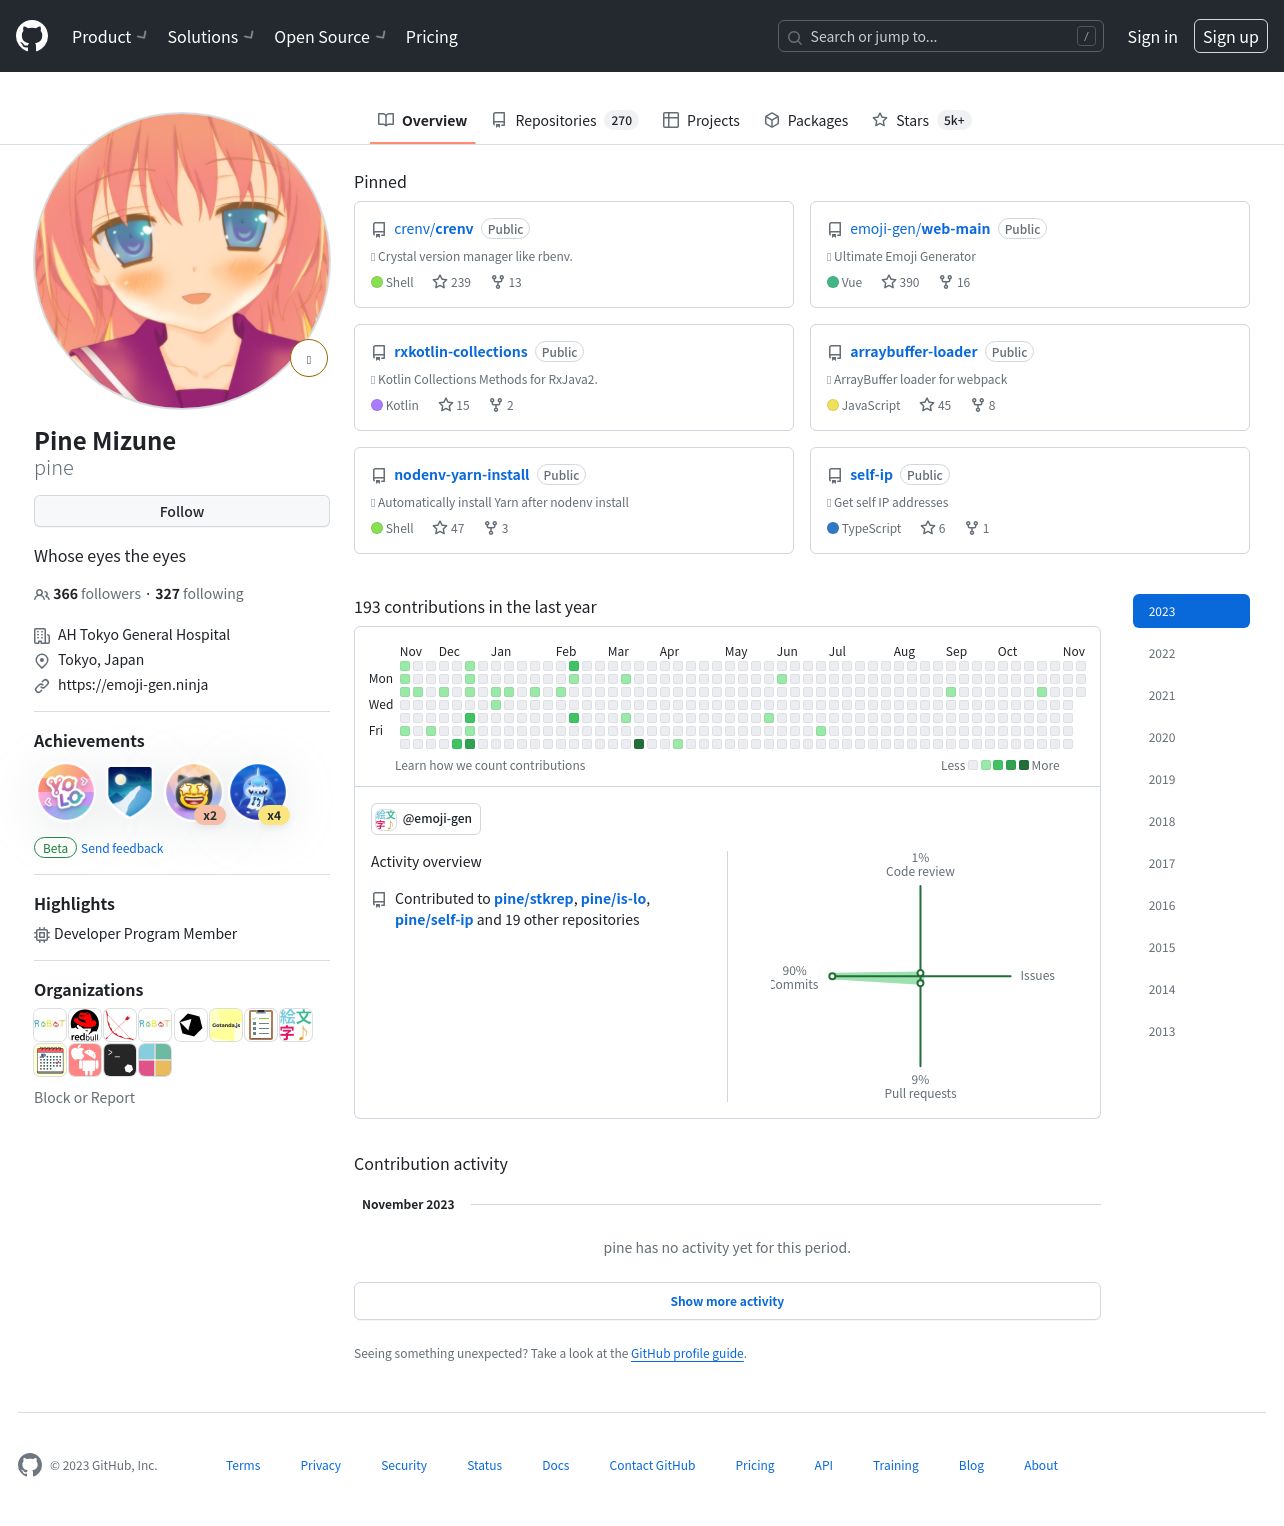Click the arraybuffer-loader star count 45

point(935,405)
